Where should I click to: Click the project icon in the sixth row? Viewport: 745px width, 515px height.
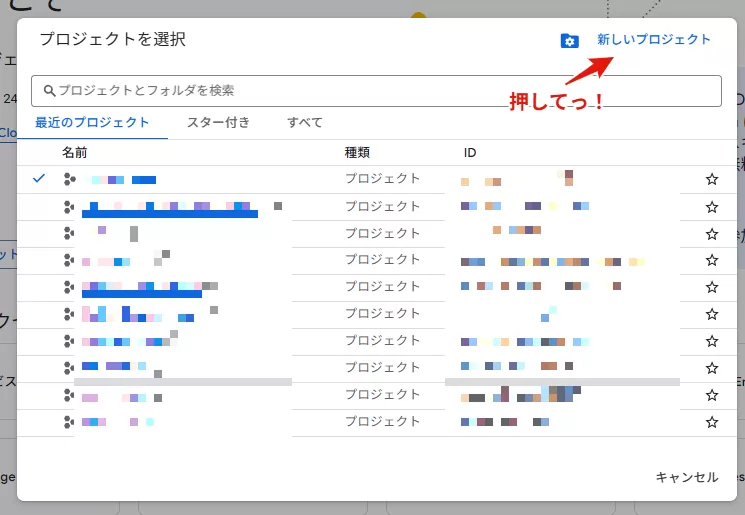coord(69,314)
